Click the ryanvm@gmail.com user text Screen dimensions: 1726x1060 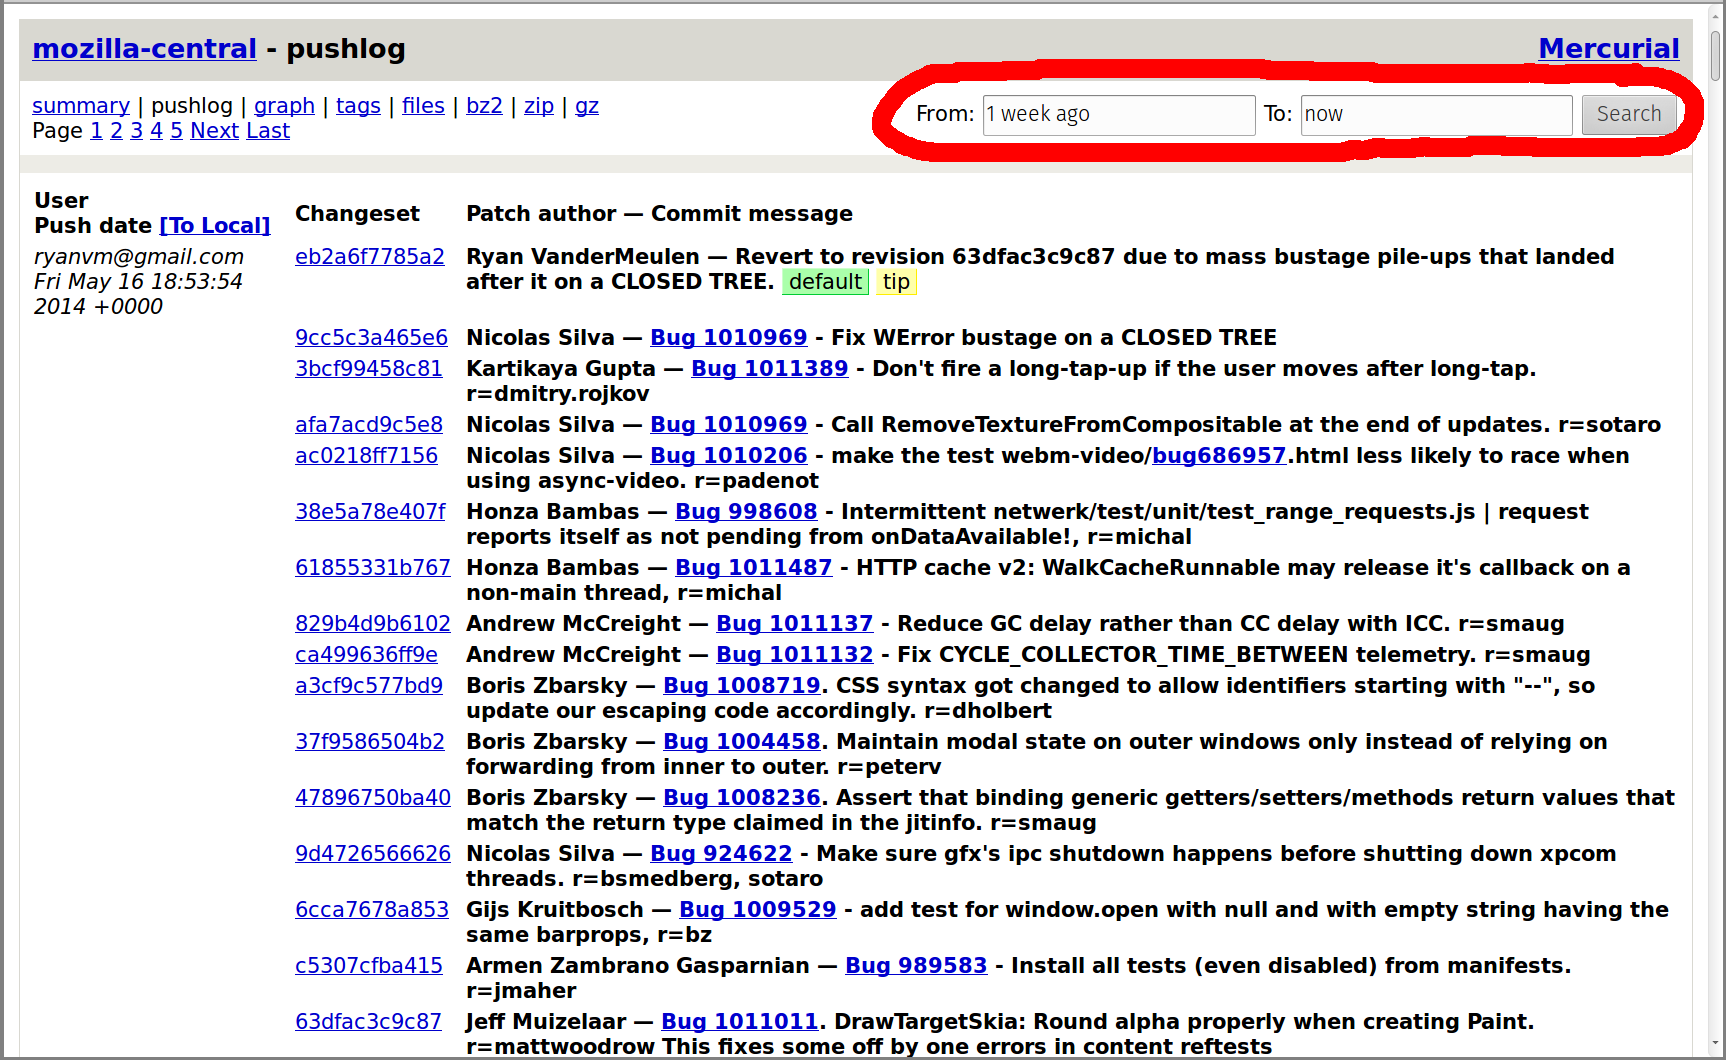[x=139, y=257]
